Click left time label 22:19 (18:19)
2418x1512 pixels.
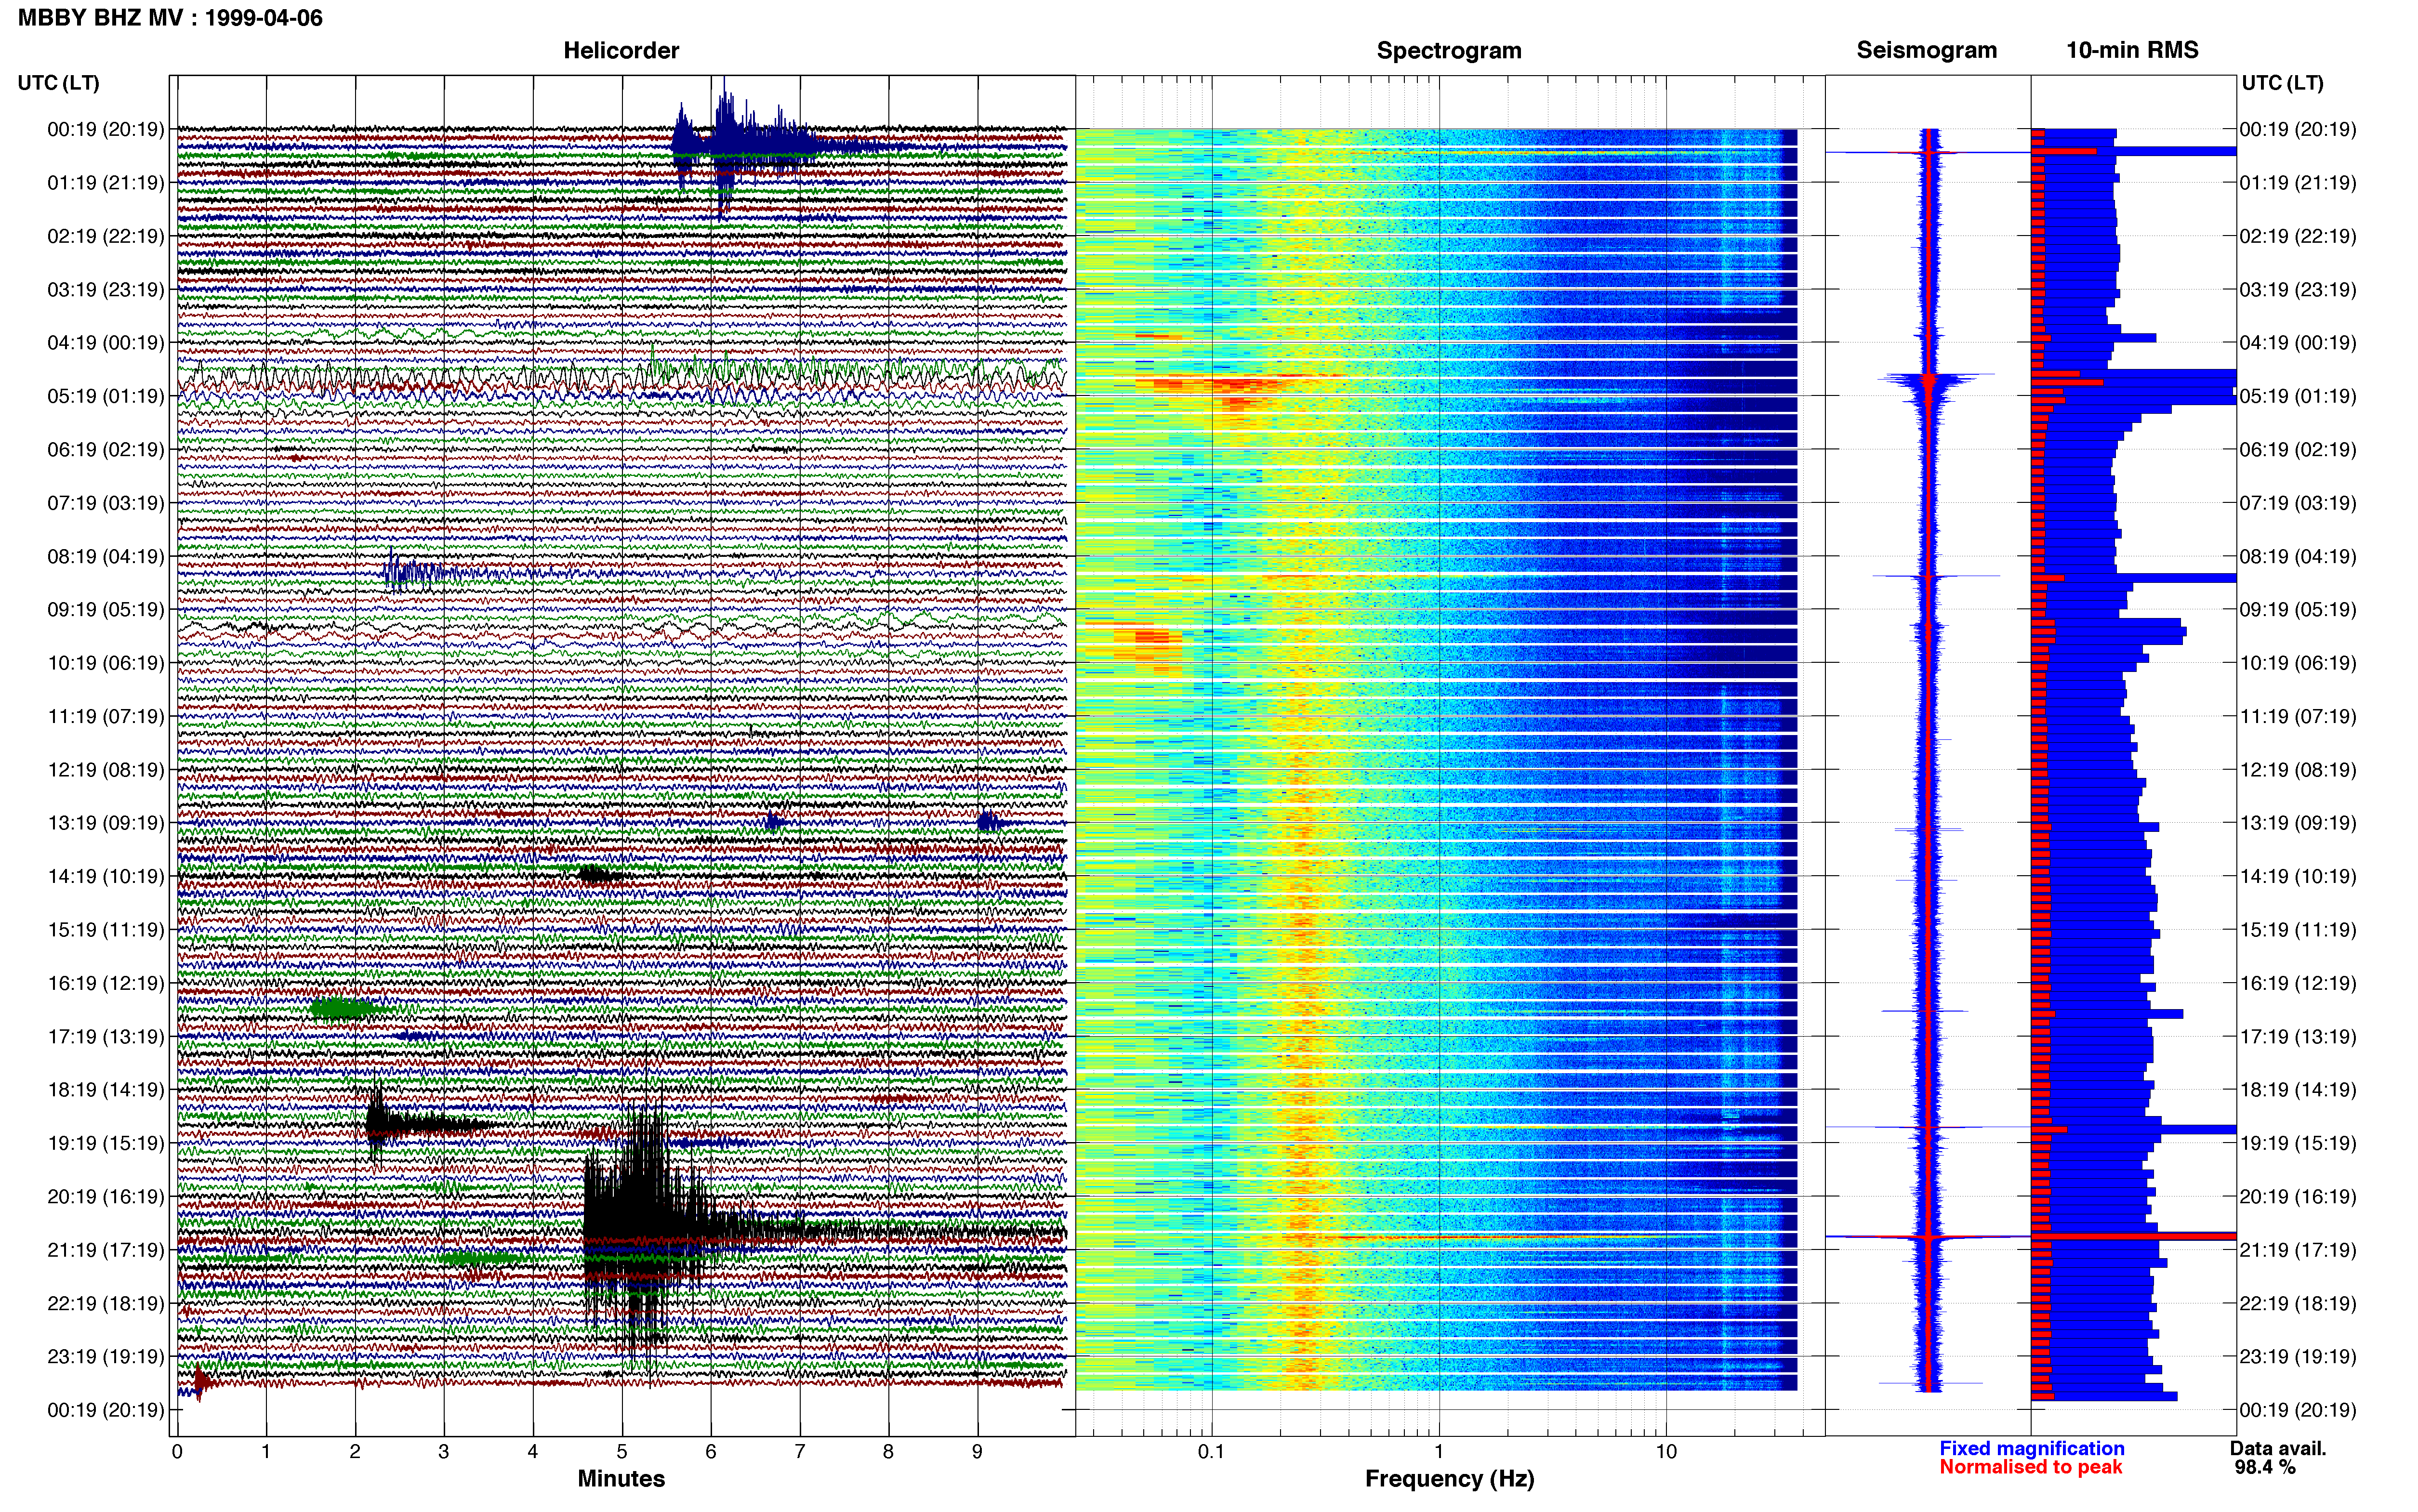(x=106, y=1303)
